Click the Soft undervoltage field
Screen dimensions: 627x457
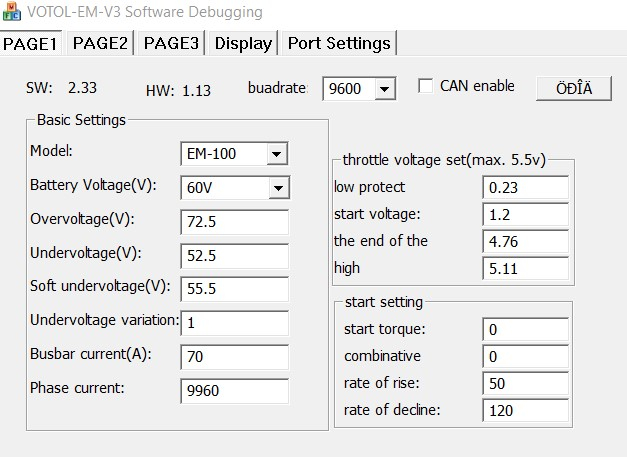tap(234, 290)
